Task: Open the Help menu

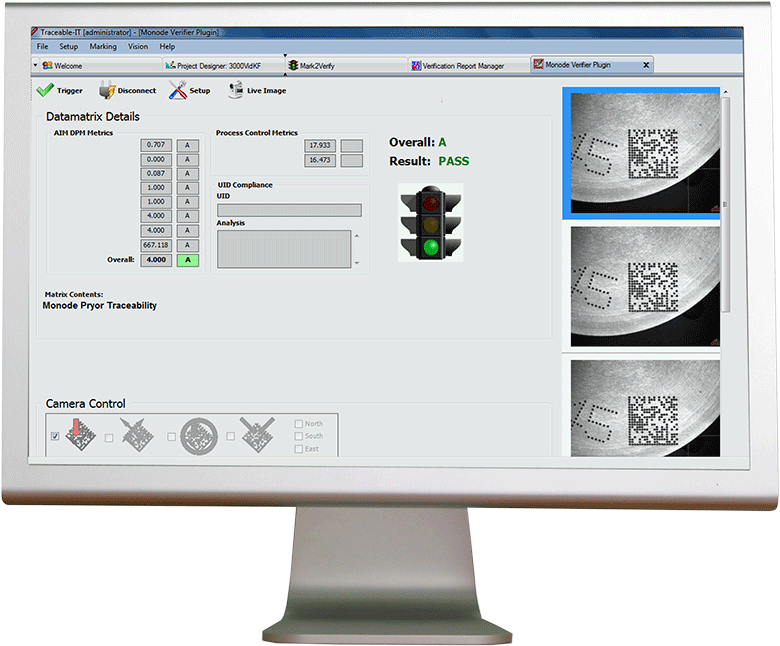Action: point(167,46)
